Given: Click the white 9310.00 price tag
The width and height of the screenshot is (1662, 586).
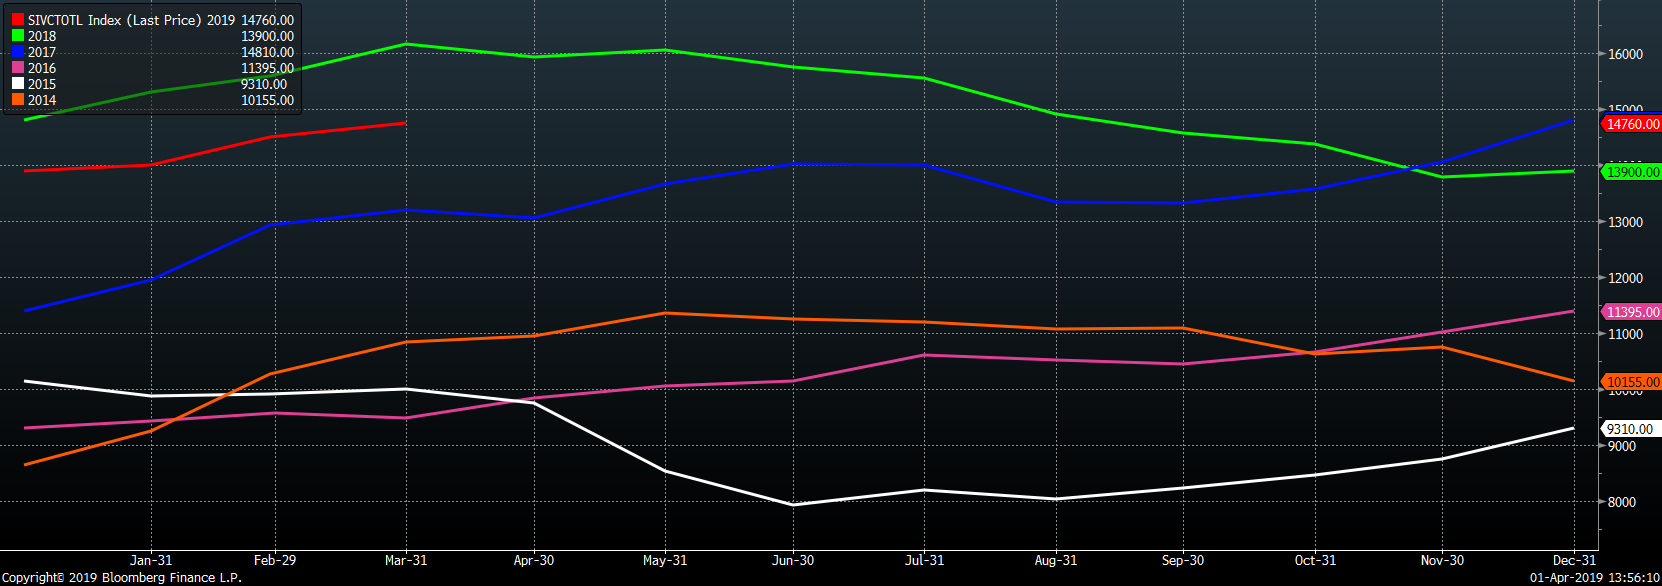Looking at the screenshot, I should click(x=1631, y=429).
